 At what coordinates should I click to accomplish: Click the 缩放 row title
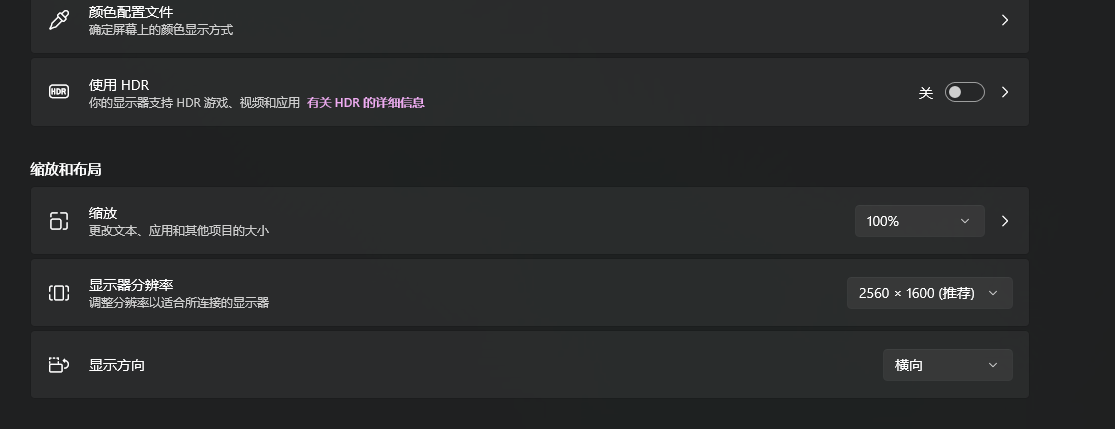[103, 213]
